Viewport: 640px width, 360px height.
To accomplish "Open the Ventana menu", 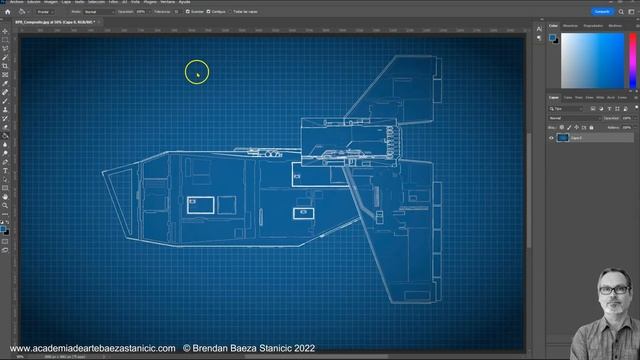I will click(x=167, y=2).
